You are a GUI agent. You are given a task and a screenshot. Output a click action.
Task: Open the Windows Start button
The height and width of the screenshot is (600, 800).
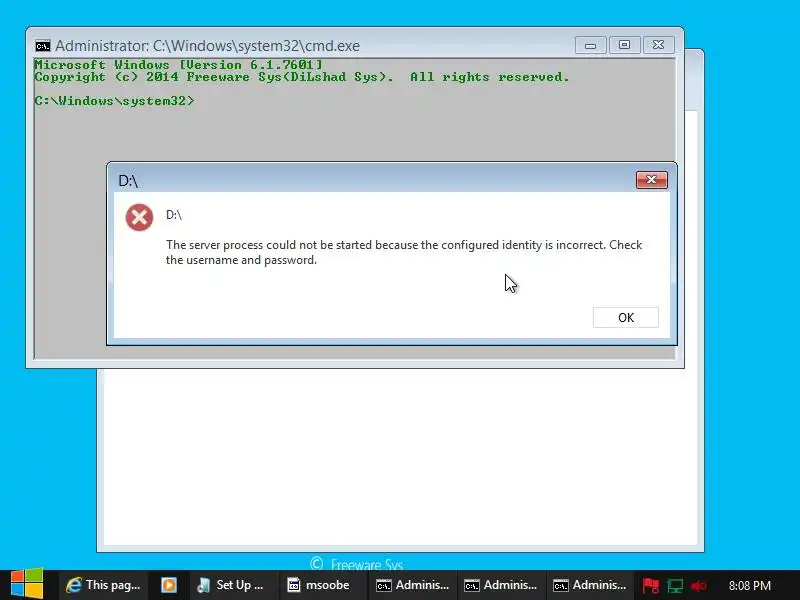[x=27, y=584]
